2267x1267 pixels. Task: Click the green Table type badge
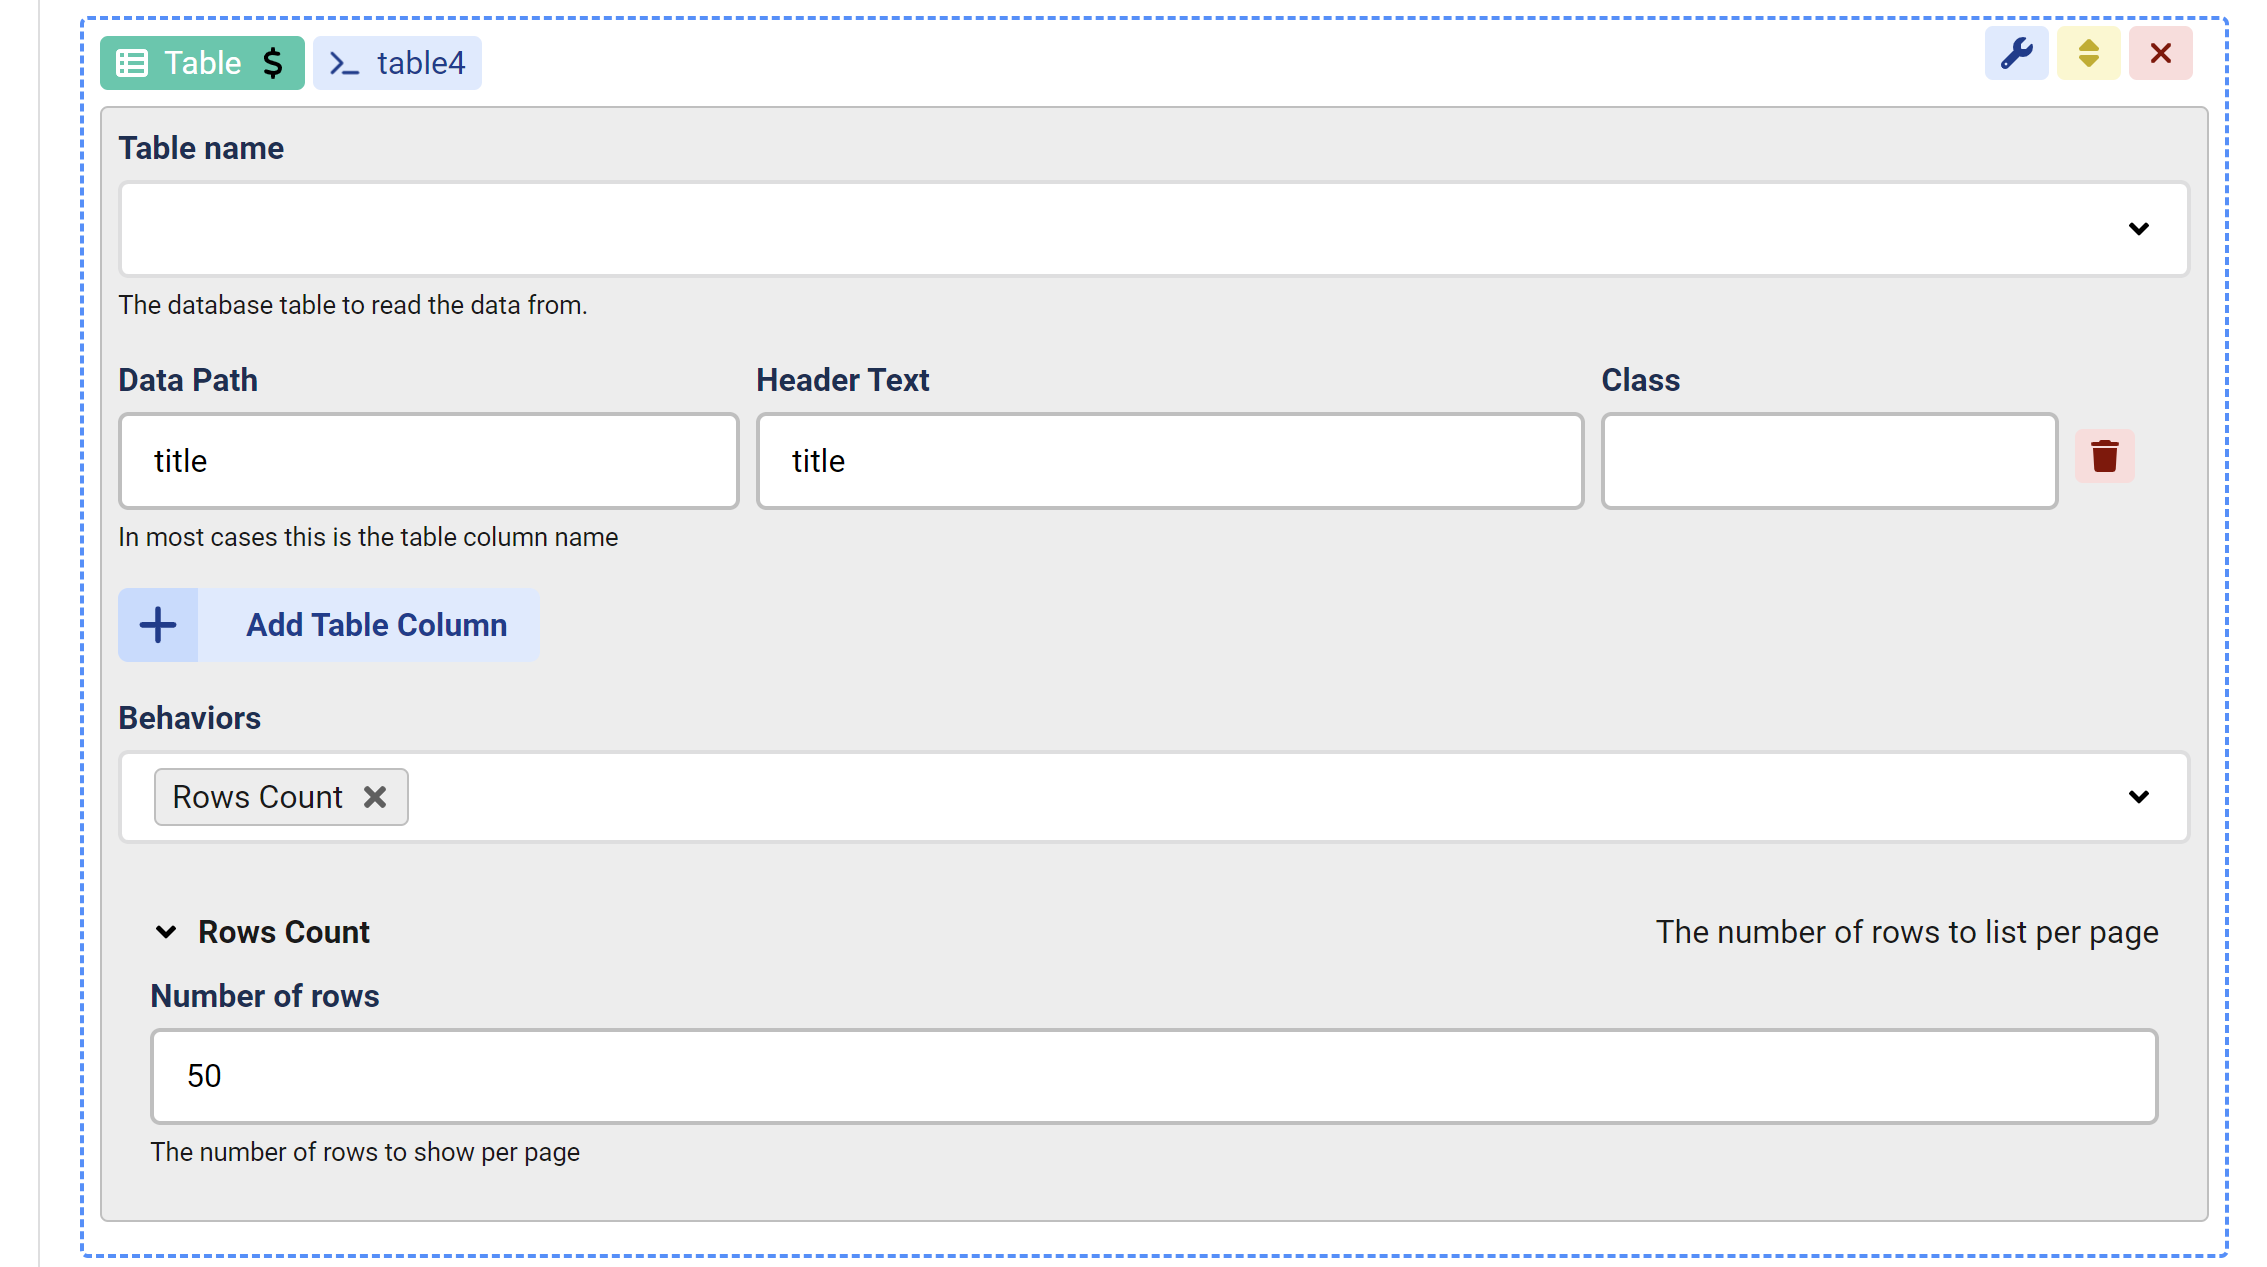coord(202,63)
